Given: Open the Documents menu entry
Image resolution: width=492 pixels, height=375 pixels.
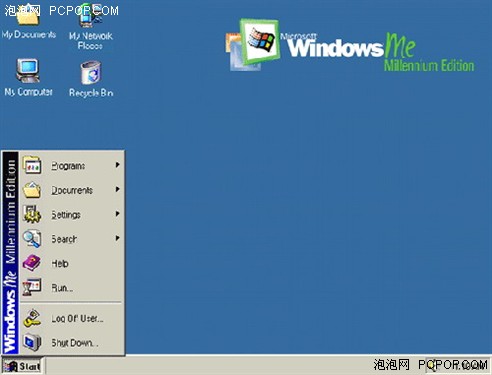Looking at the screenshot, I should click(72, 190).
